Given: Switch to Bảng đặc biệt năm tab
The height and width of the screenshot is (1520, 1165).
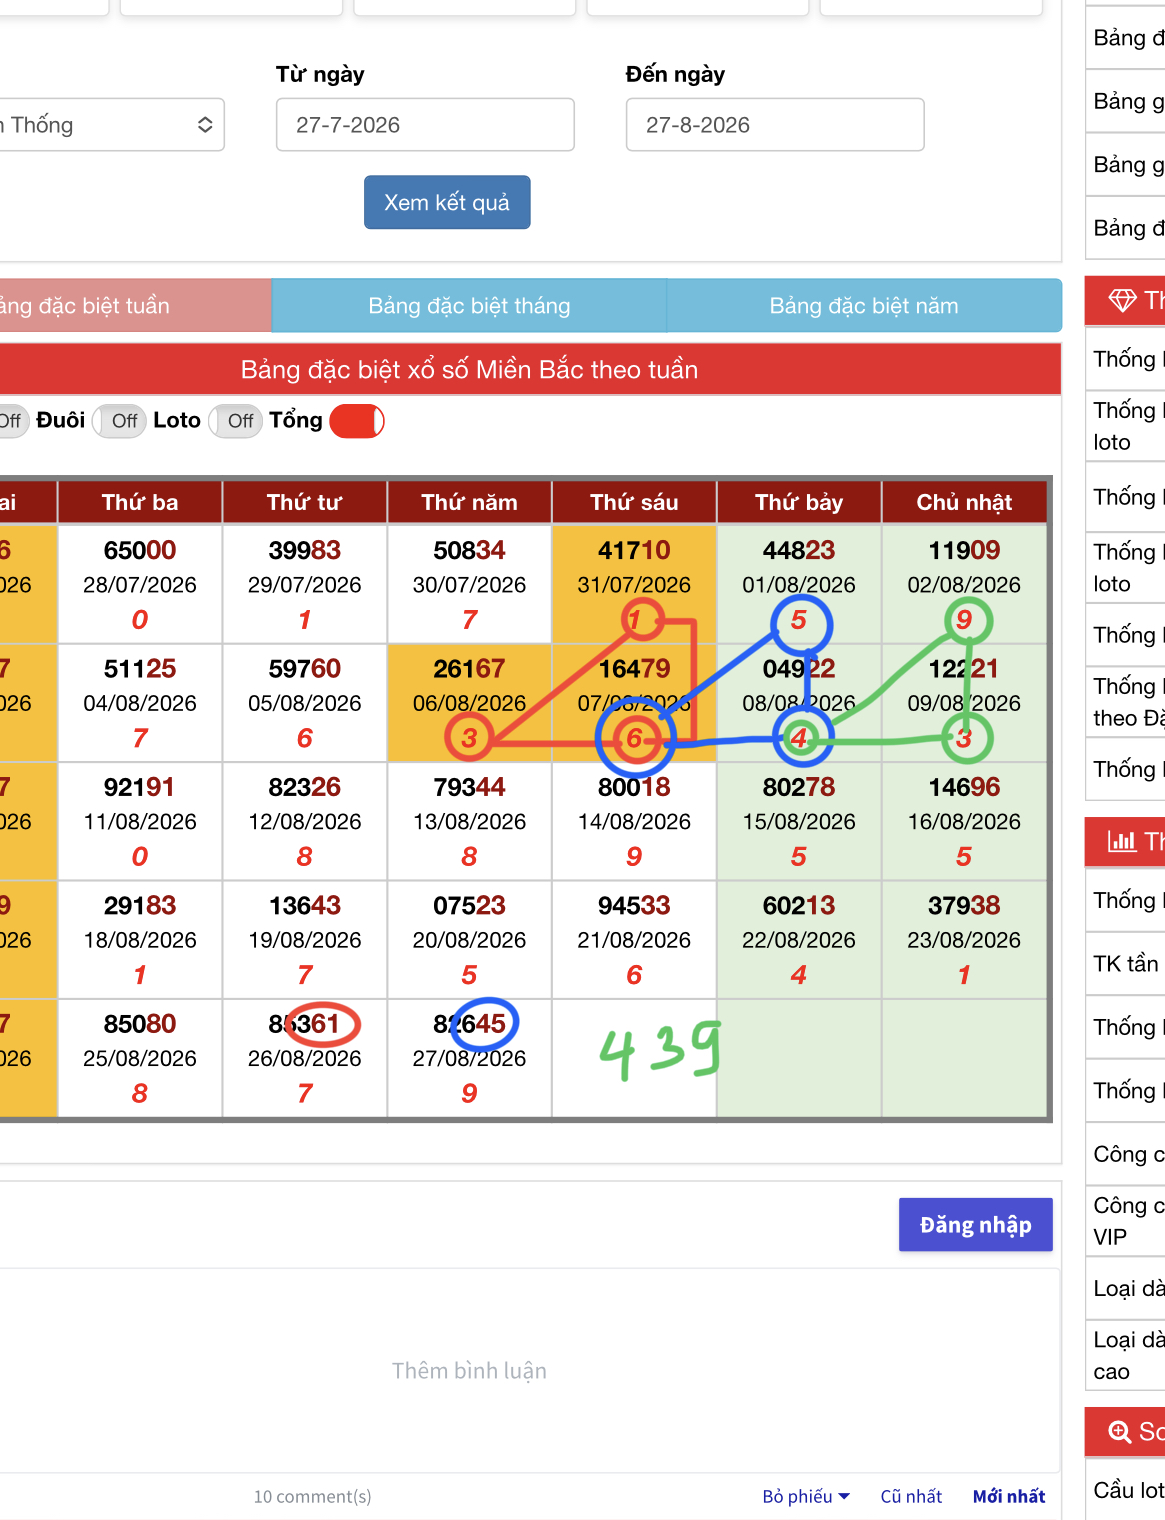Looking at the screenshot, I should point(864,306).
